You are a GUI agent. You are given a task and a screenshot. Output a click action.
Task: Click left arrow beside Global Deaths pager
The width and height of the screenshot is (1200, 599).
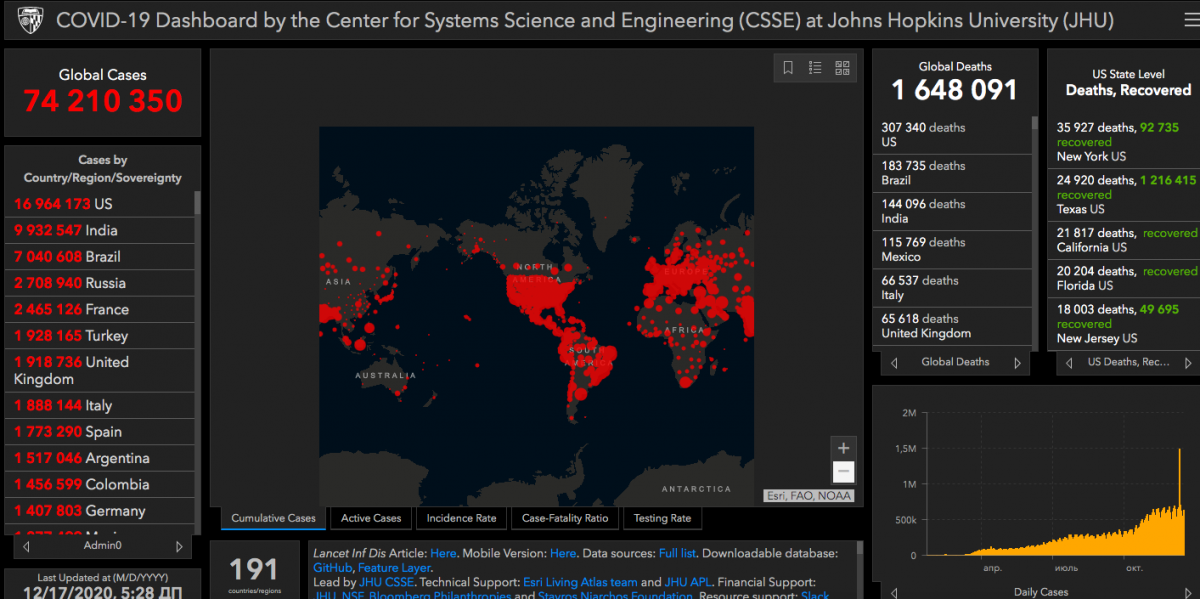point(894,362)
